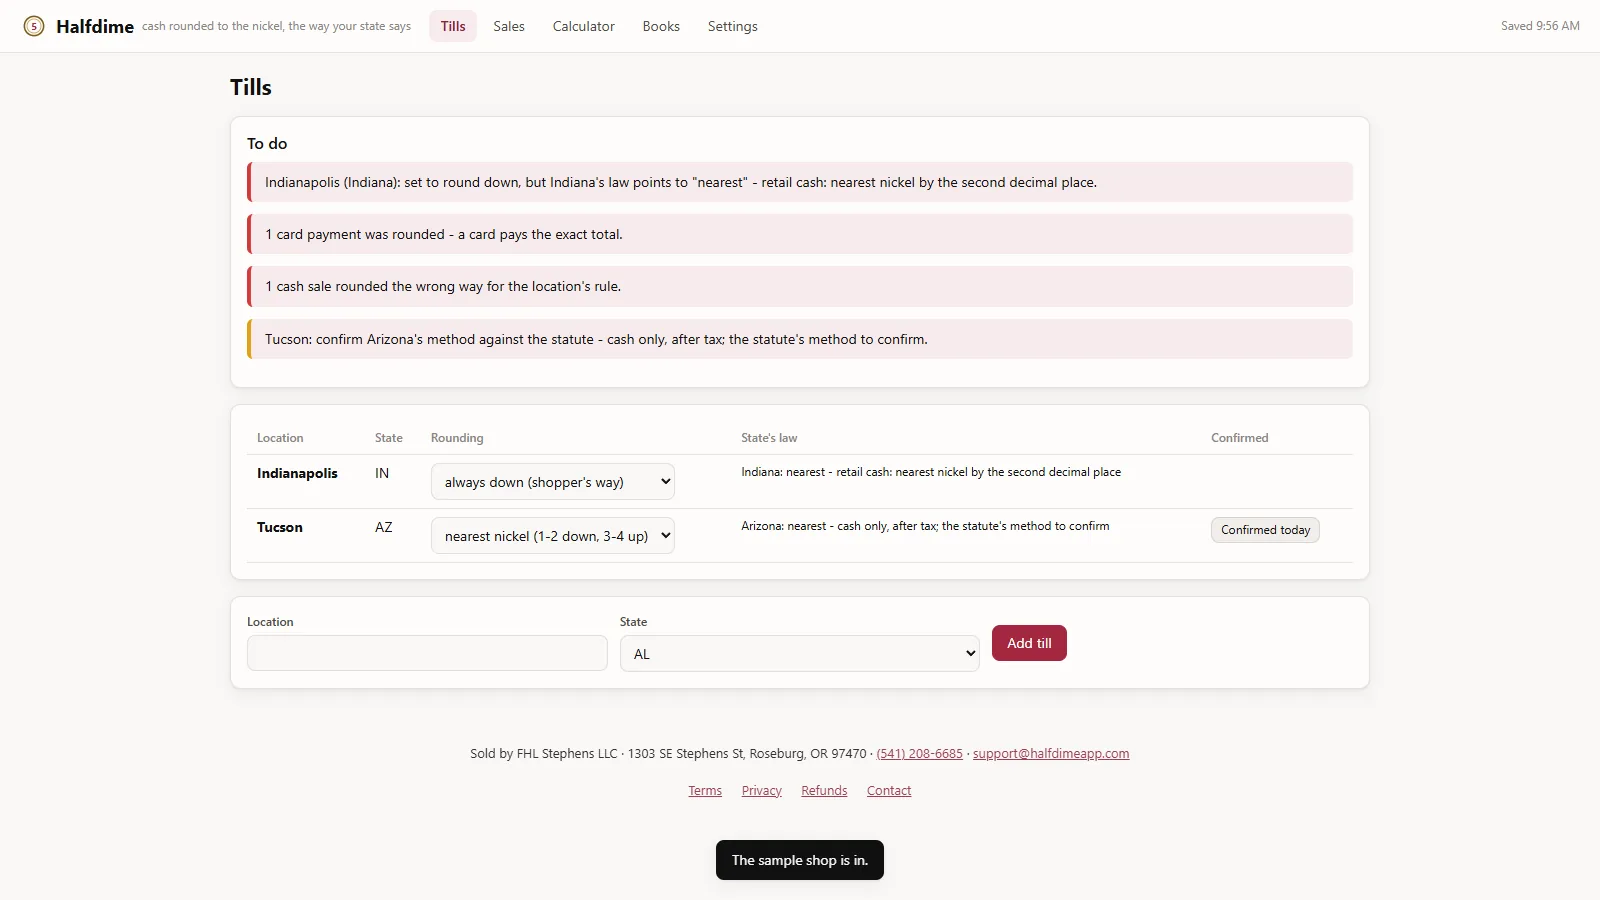Open the Calculator tab

[584, 26]
